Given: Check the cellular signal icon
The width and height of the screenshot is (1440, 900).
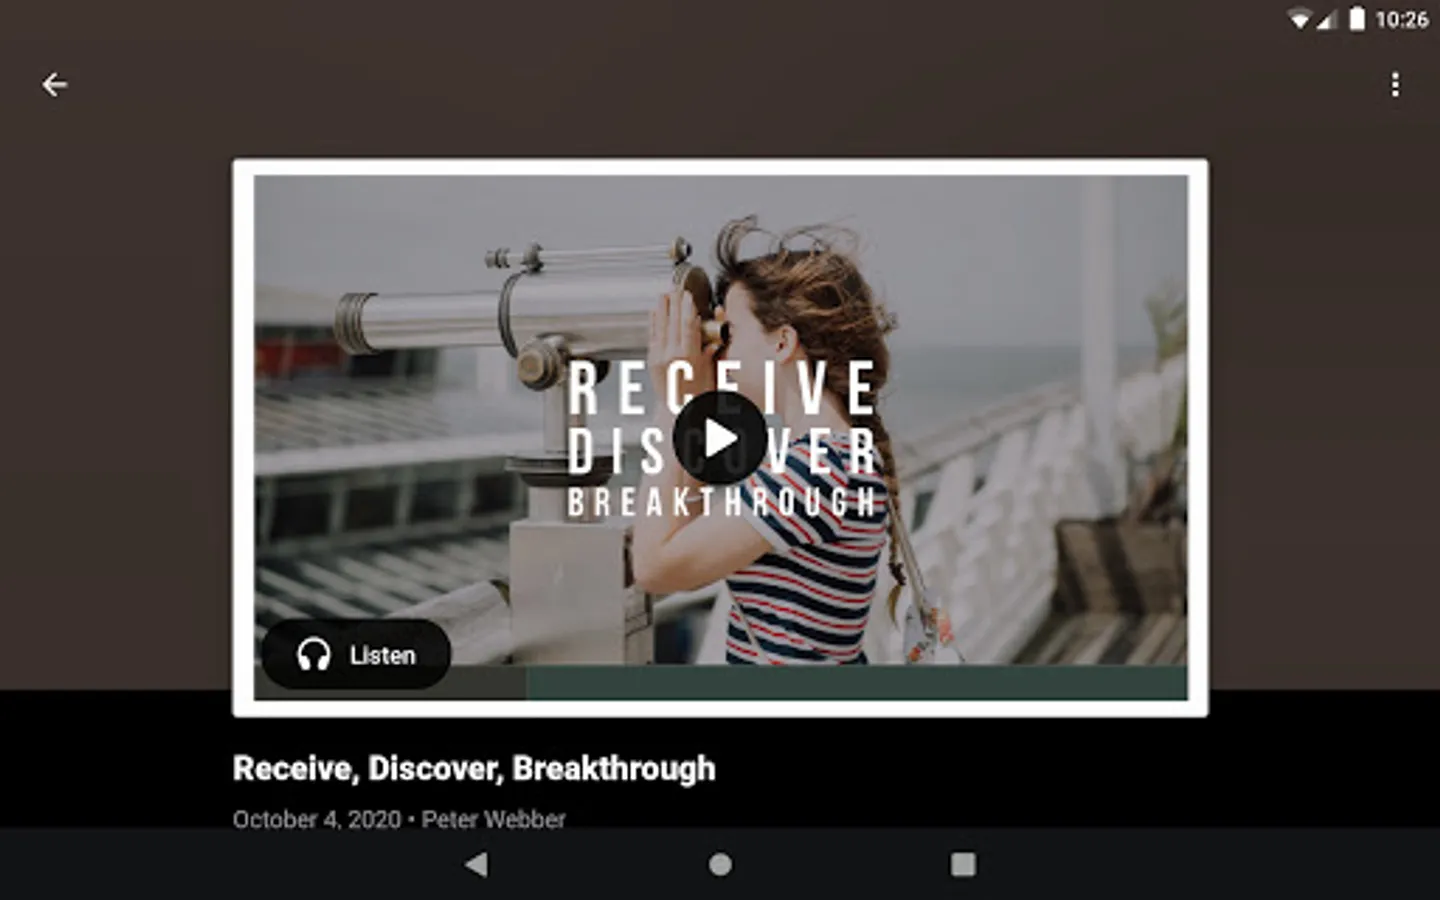Looking at the screenshot, I should point(1327,19).
